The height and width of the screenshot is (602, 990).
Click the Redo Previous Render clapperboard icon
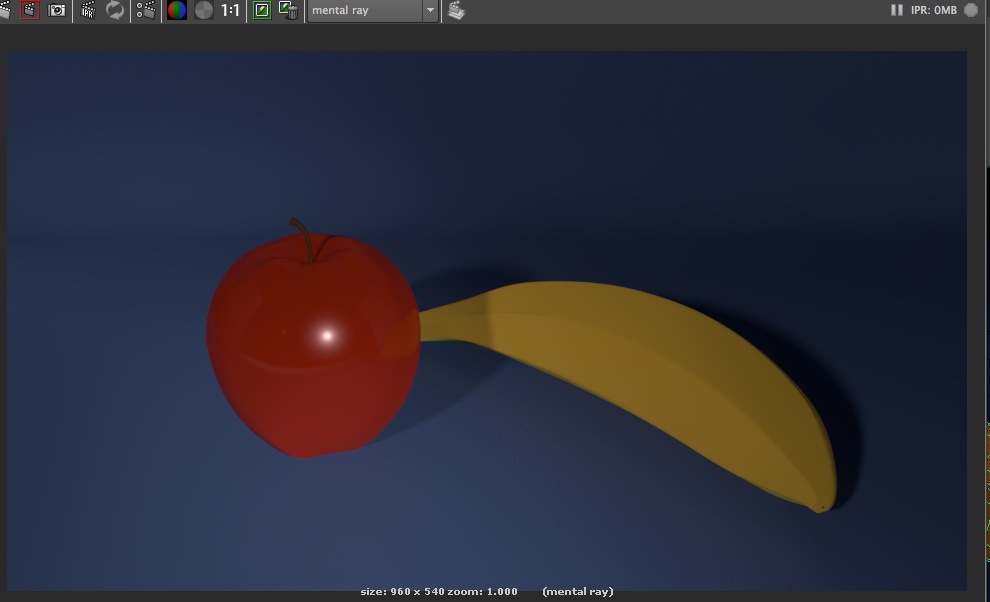[4, 10]
